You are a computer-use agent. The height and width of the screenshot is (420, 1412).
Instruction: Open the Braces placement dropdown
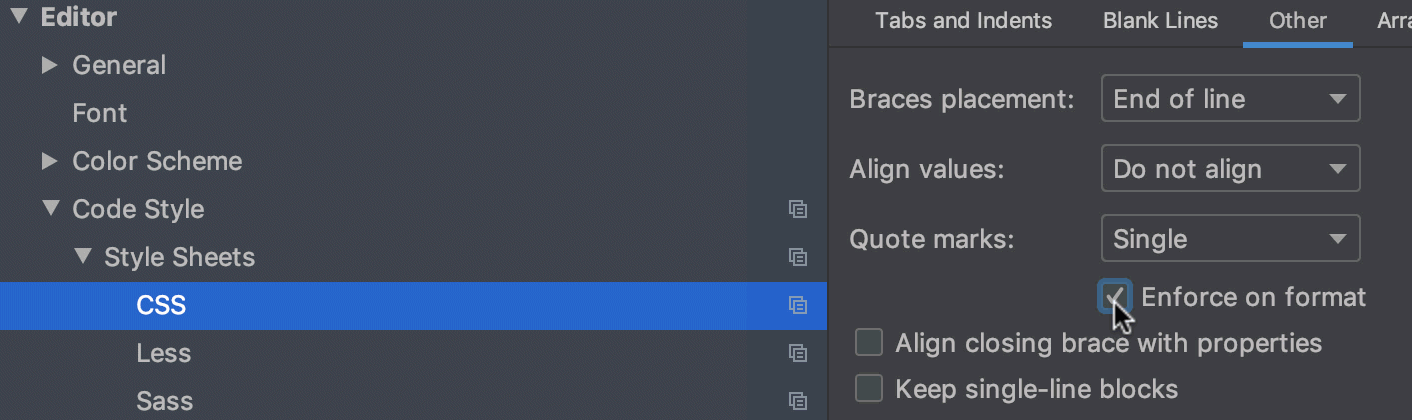(1230, 99)
